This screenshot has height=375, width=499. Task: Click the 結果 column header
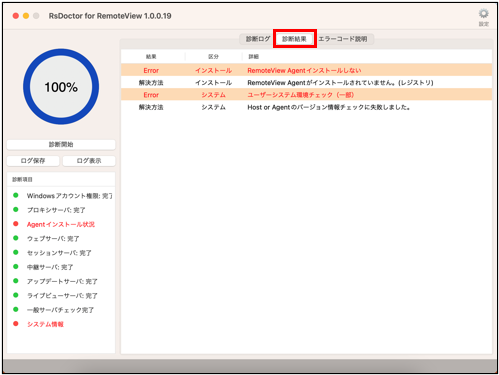tap(151, 57)
